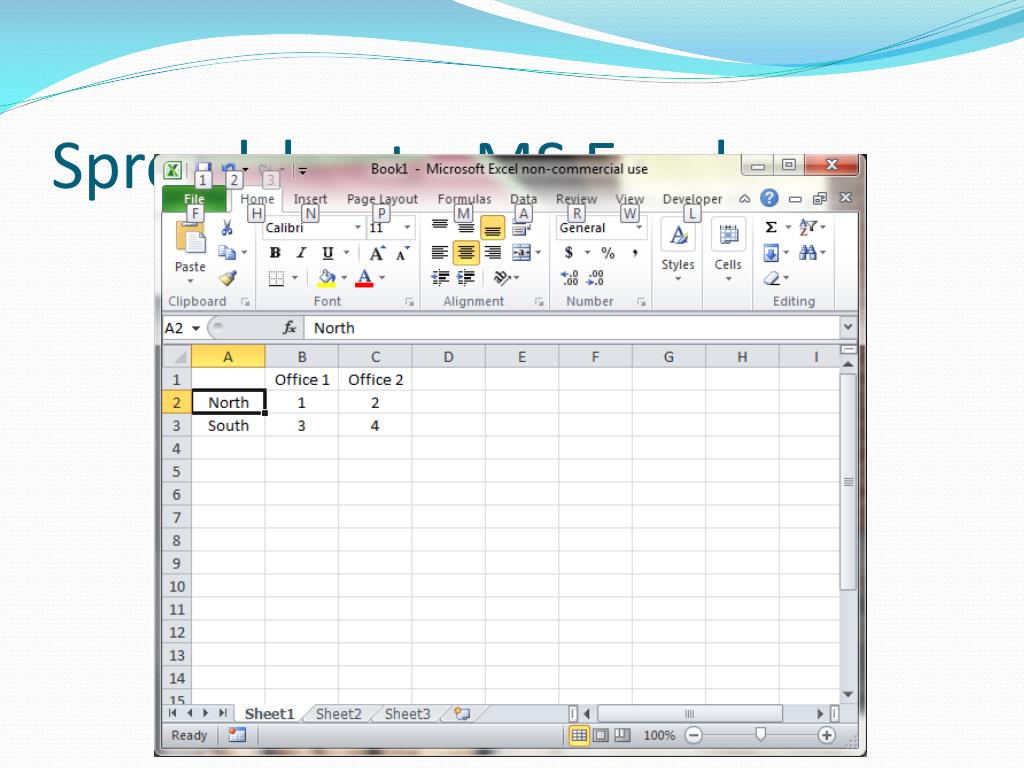Apply Accounting dollar number format
This screenshot has height=768, width=1024.
pos(569,253)
